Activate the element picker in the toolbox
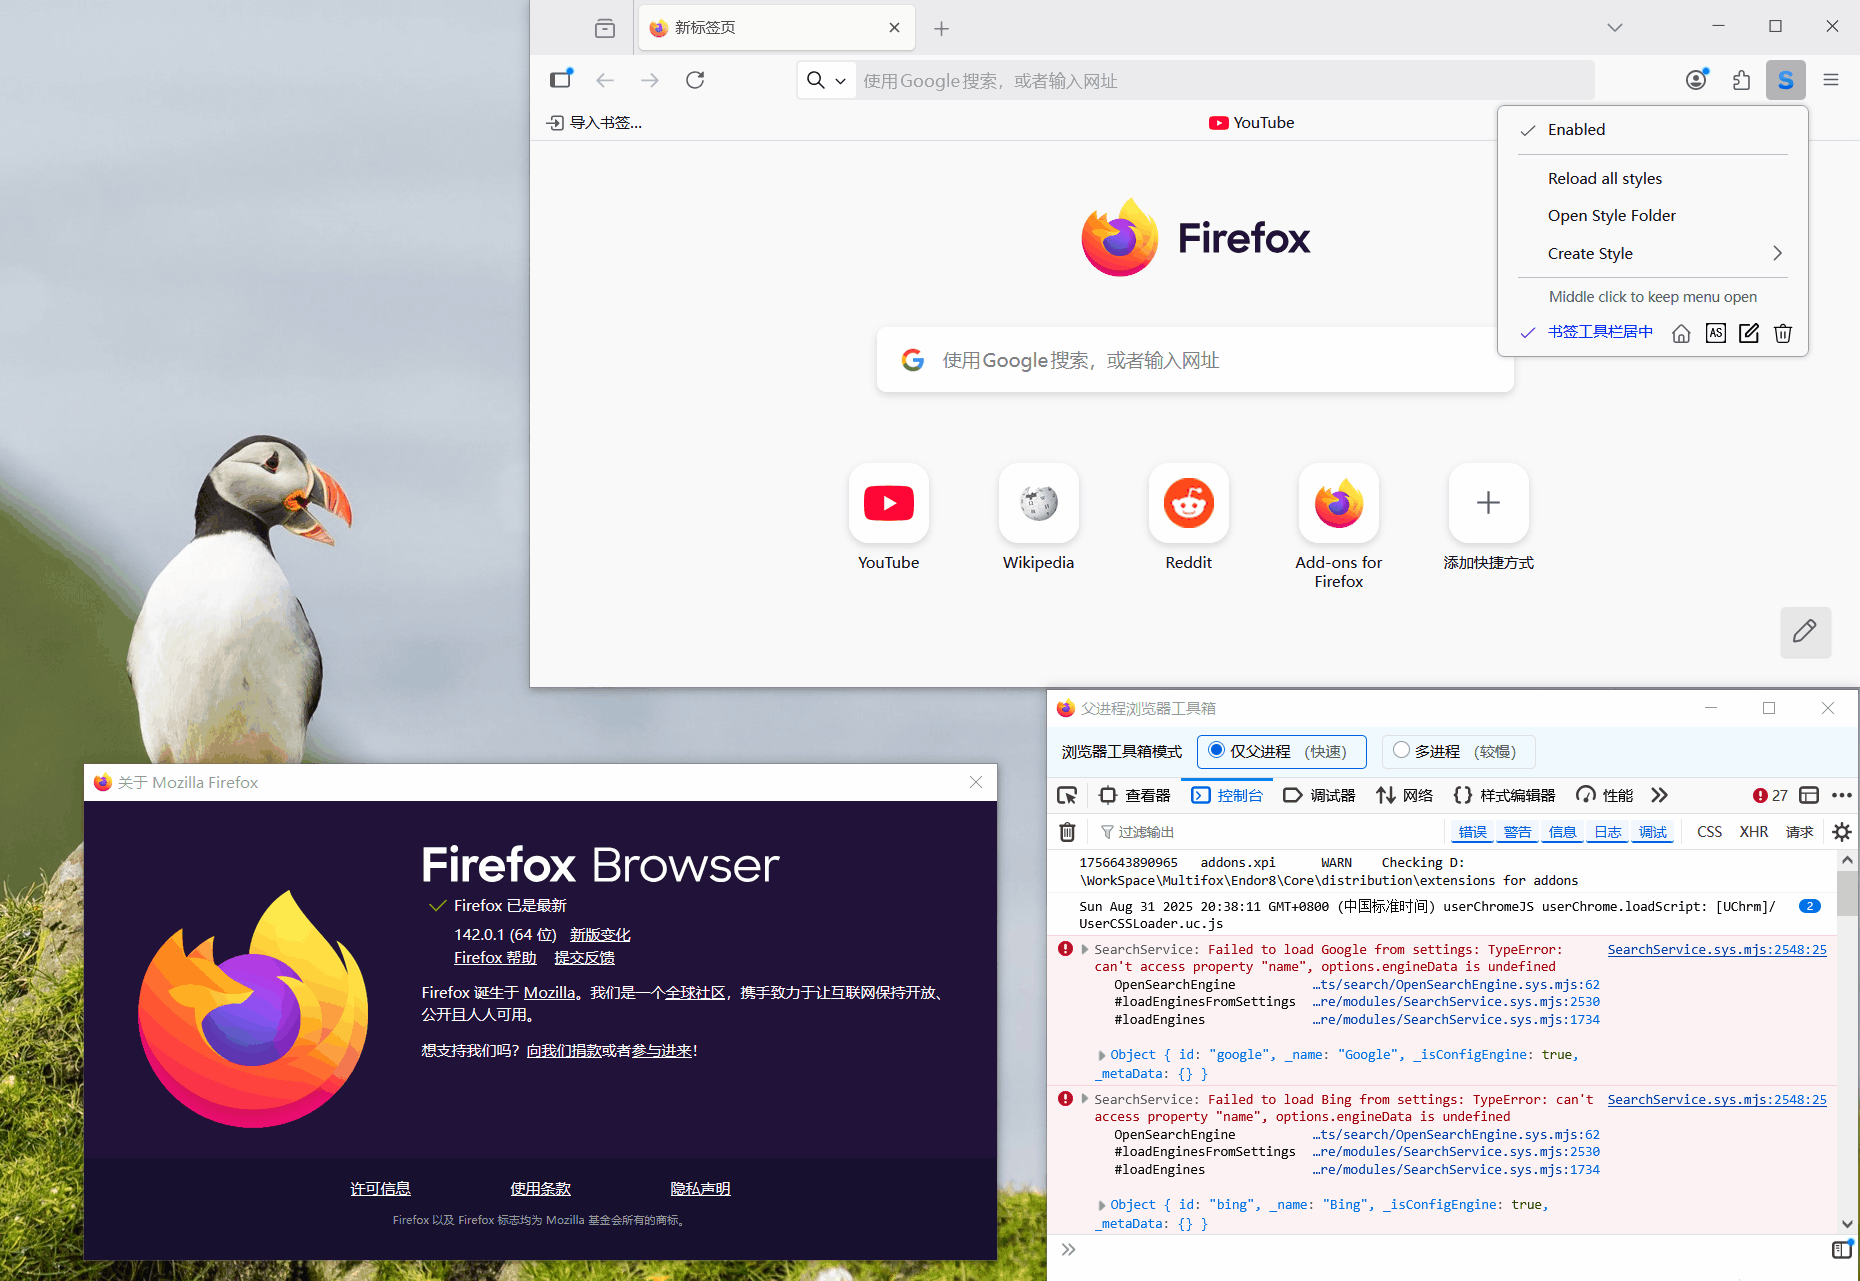 1067,795
